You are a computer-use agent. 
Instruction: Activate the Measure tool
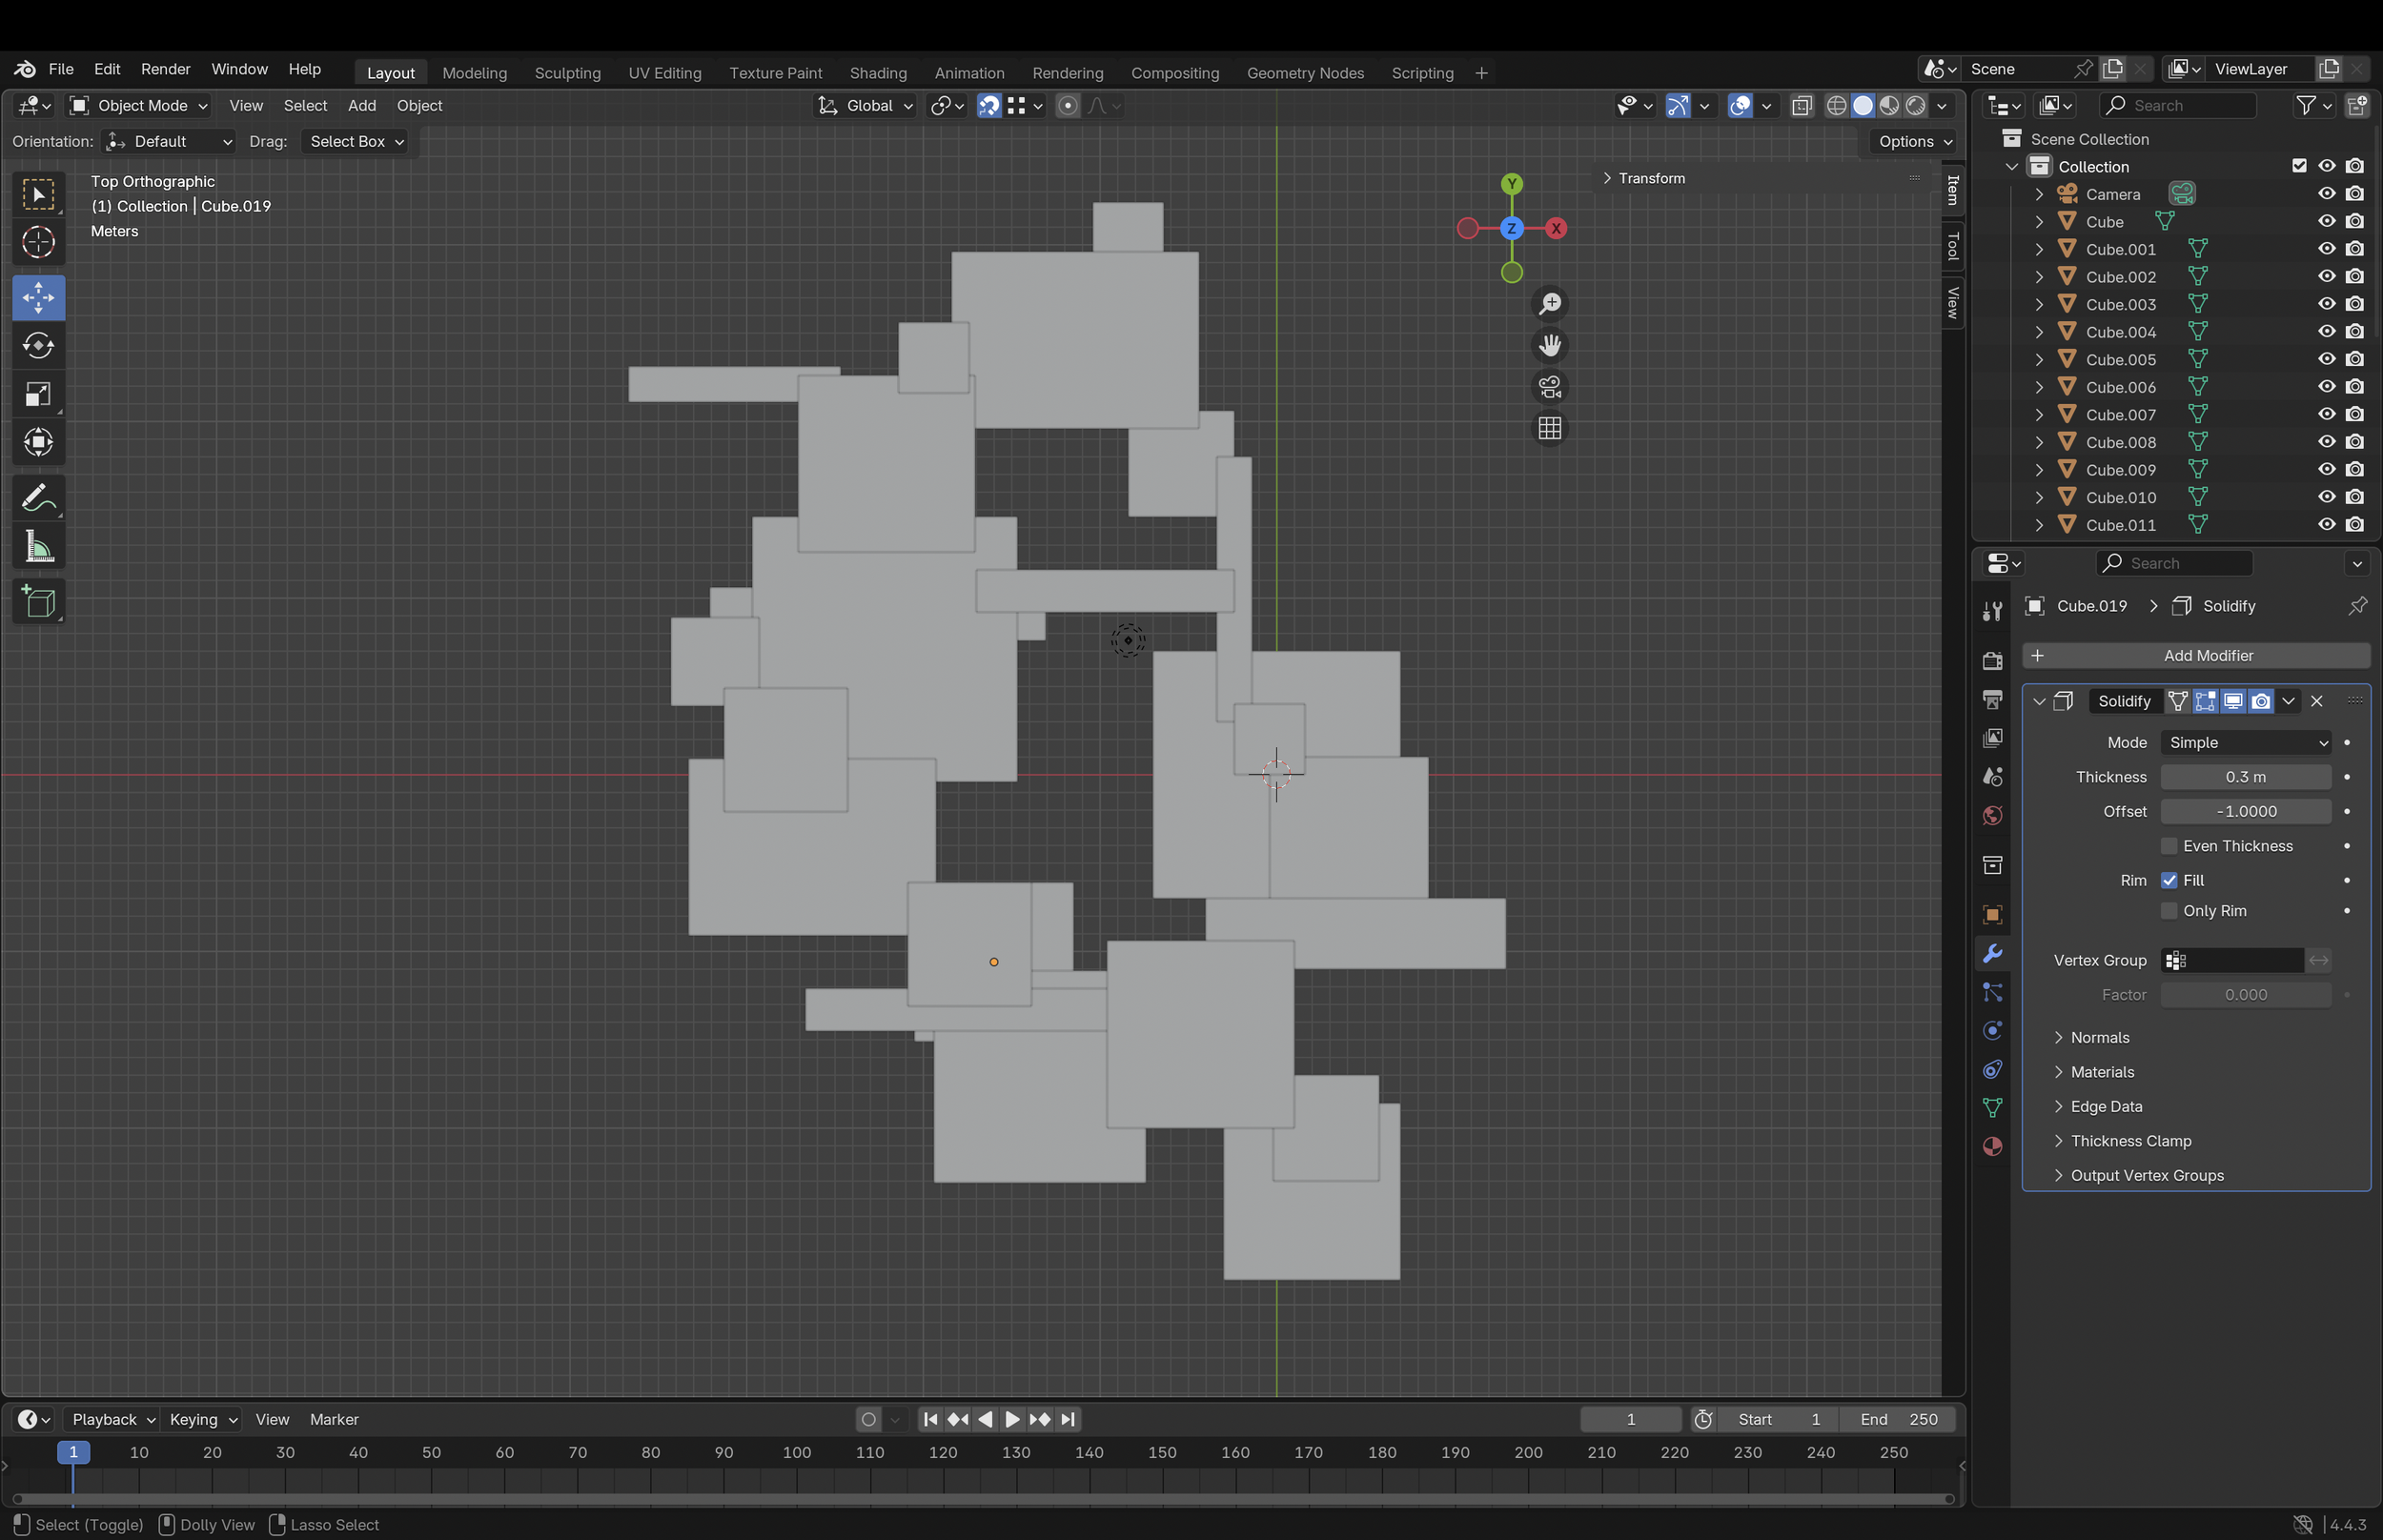click(x=38, y=547)
